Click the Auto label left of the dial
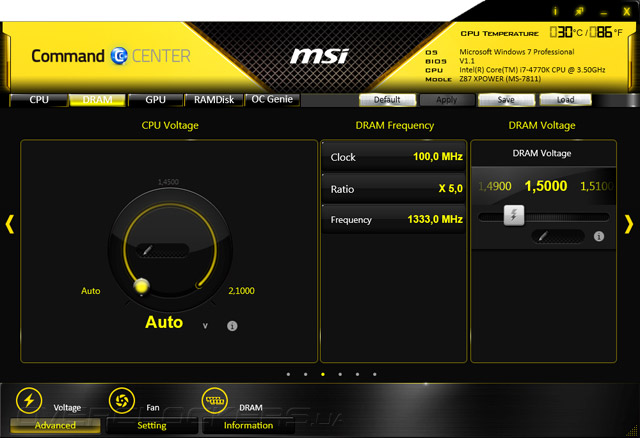Image resolution: width=640 pixels, height=438 pixels. pyautogui.click(x=91, y=291)
